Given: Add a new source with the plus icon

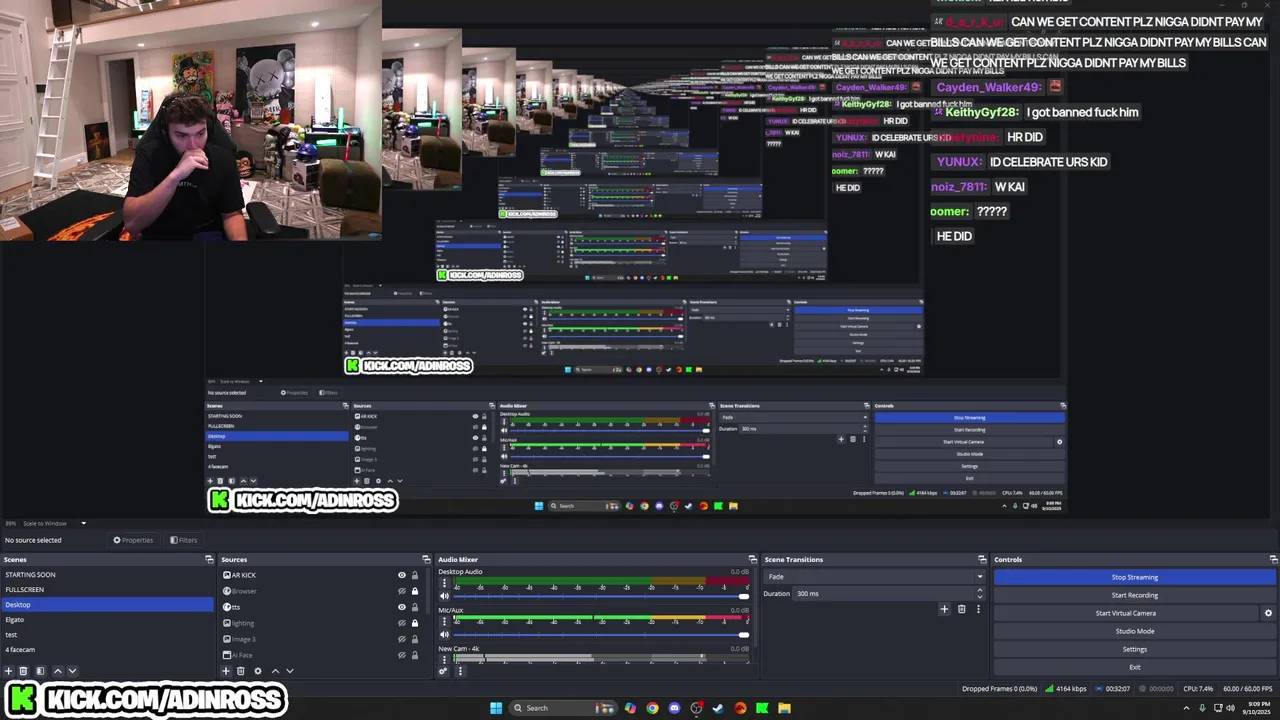Looking at the screenshot, I should [x=226, y=671].
